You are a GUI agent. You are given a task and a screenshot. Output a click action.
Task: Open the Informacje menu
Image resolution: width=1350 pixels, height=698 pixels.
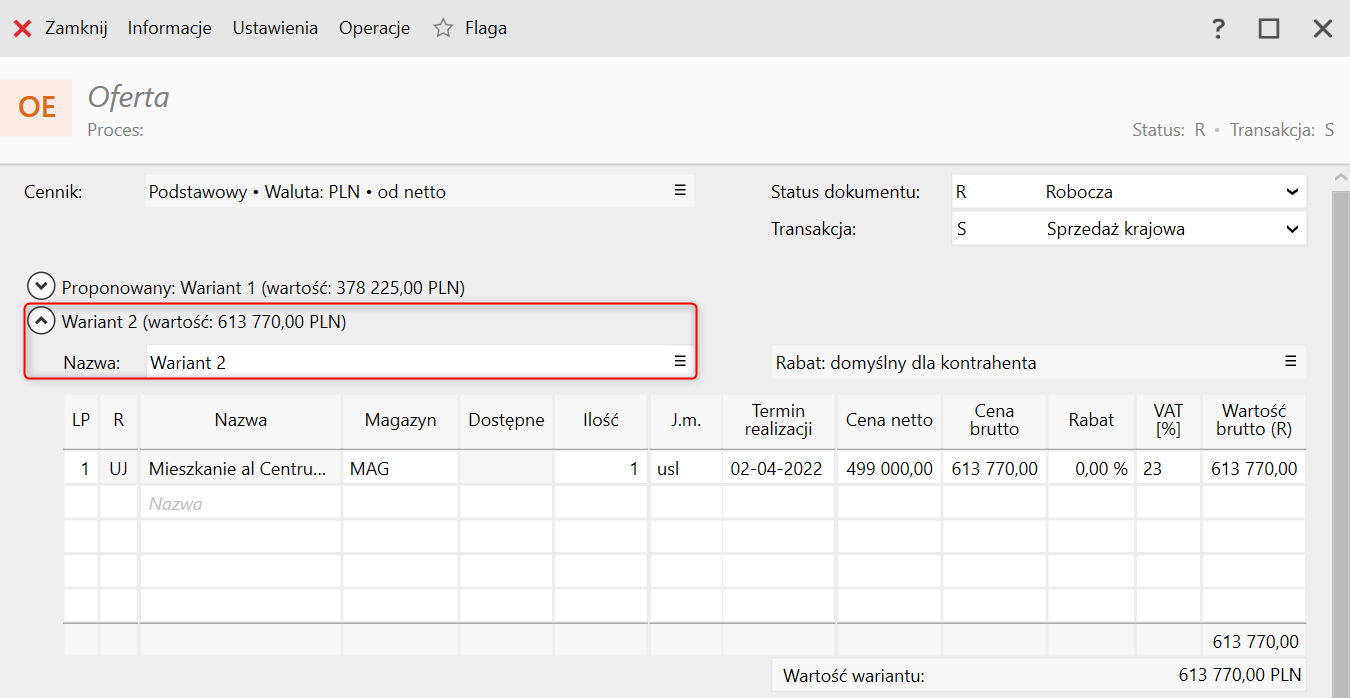coord(169,28)
